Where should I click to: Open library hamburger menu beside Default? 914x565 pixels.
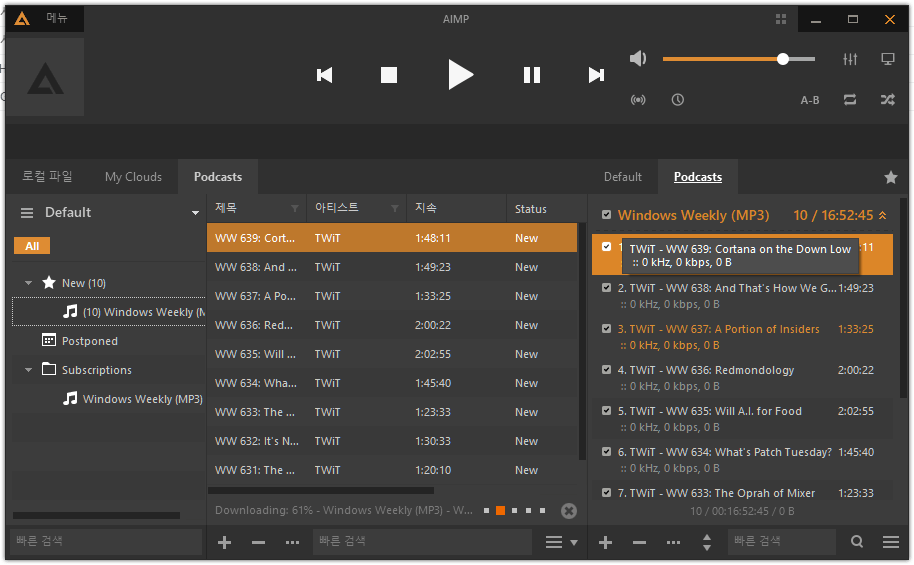(27, 213)
